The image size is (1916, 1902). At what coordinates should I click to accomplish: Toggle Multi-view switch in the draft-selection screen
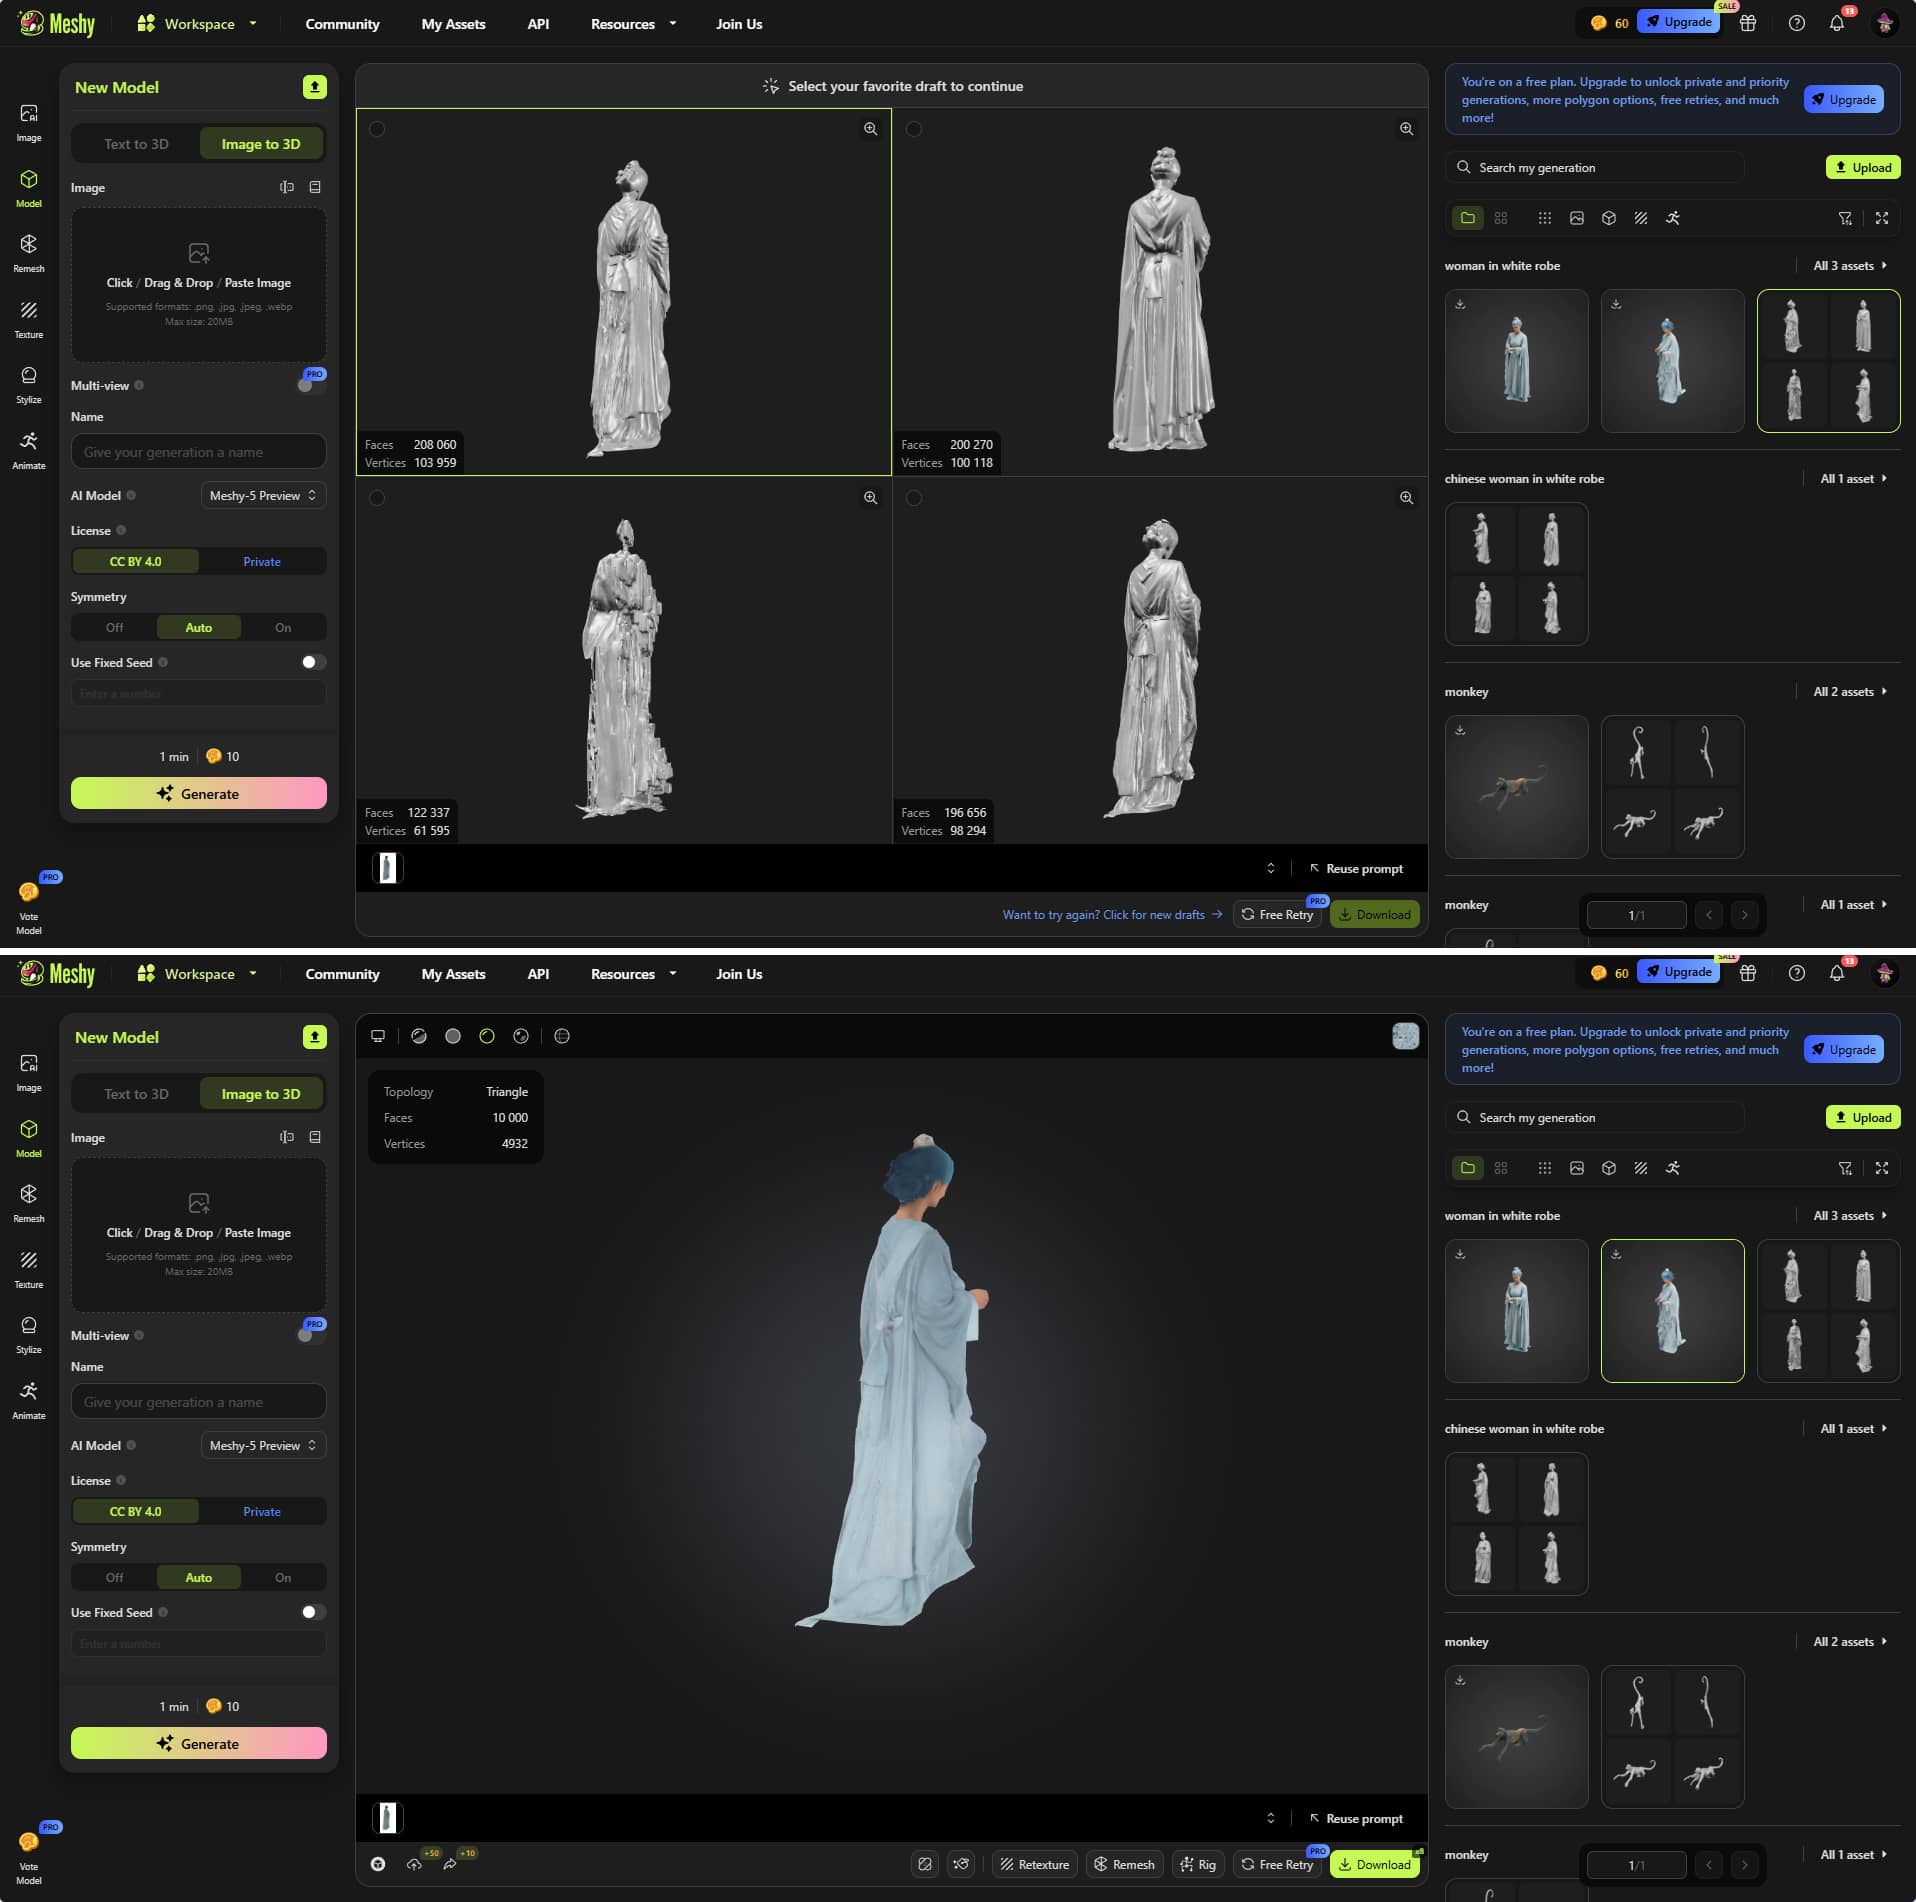pos(311,385)
